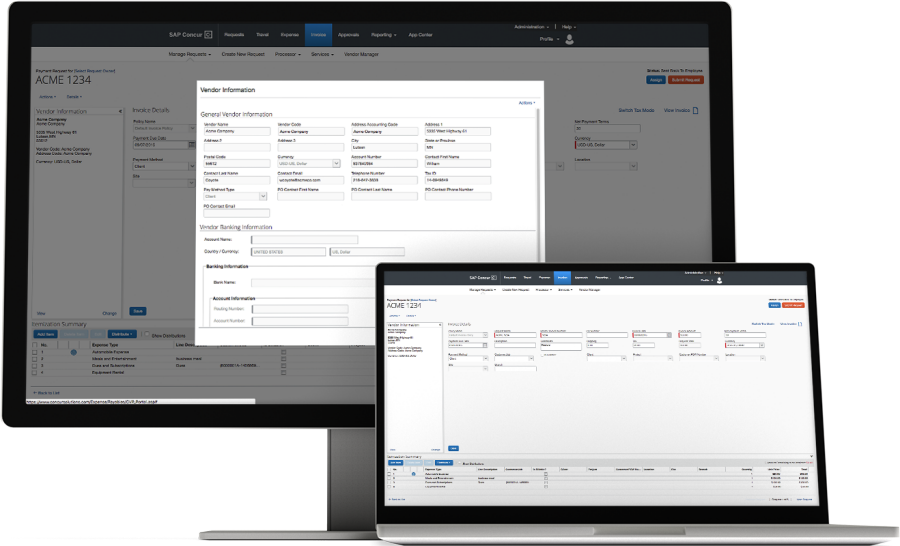This screenshot has width=900, height=546.
Task: Click the View Invoice document icon on laptop
Action: [x=800, y=324]
